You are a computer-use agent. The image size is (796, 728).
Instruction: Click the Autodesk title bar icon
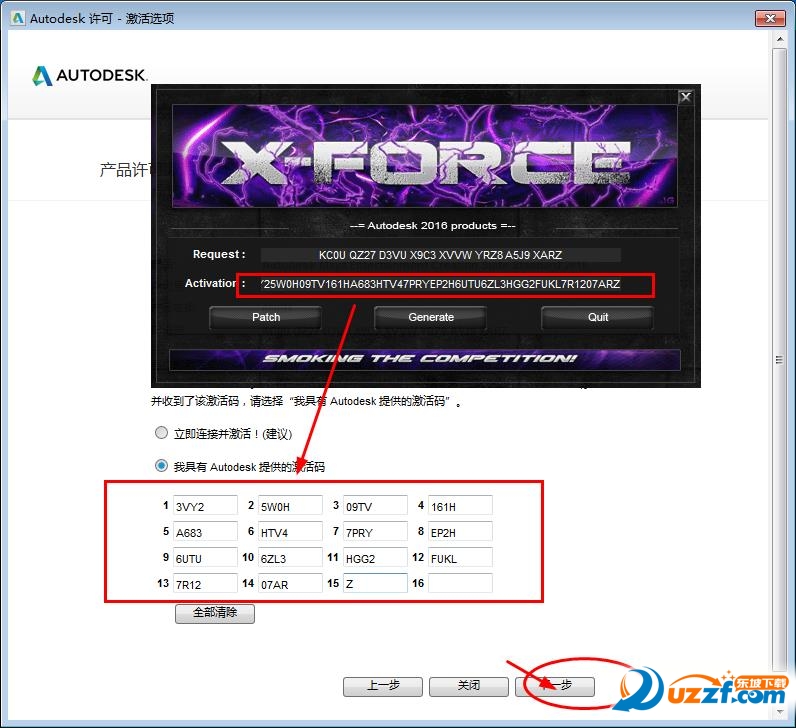pyautogui.click(x=15, y=17)
